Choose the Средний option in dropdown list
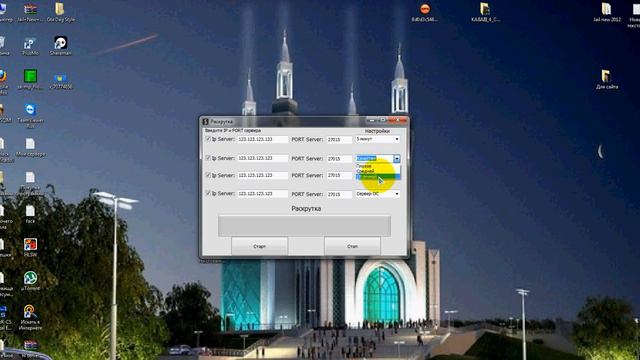 [x=378, y=171]
